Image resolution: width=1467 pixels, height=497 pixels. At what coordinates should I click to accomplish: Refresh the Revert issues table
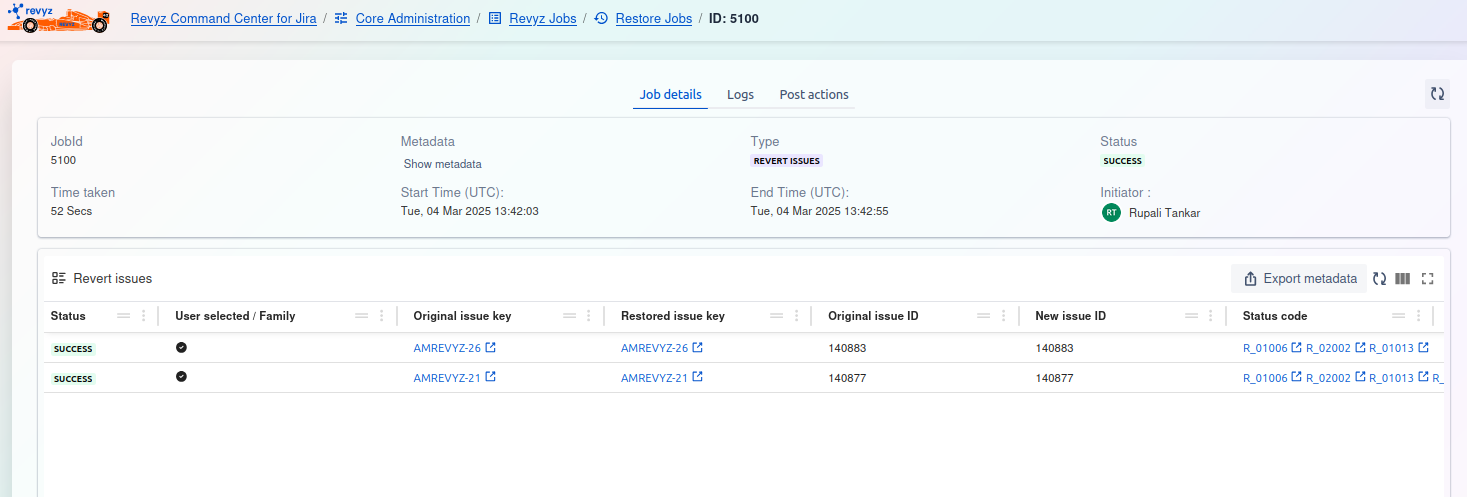click(1379, 279)
